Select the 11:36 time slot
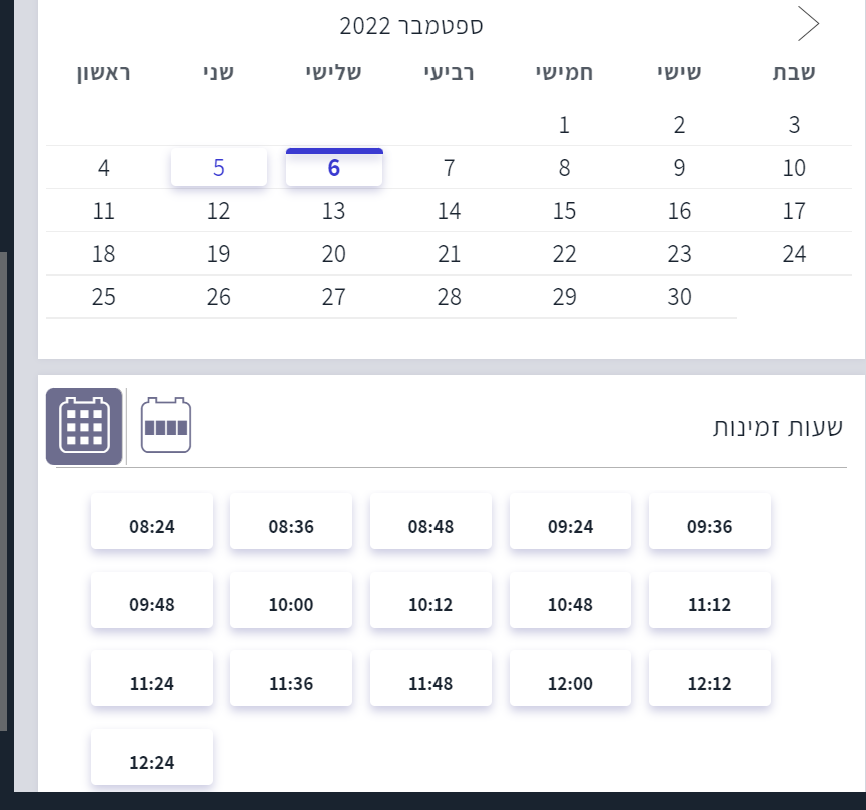 click(291, 684)
